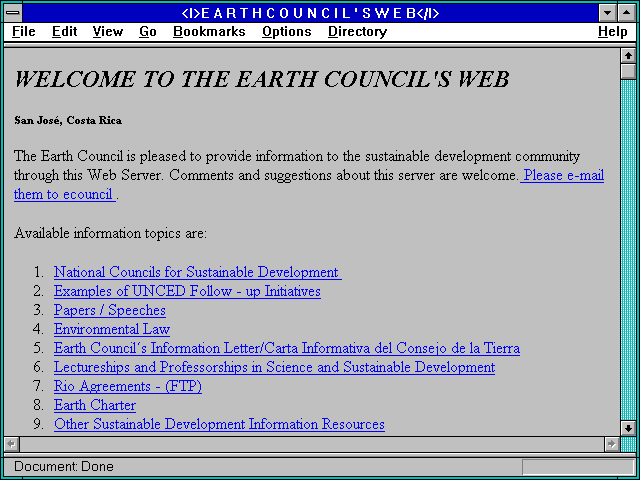
Task: Click the window title bar text
Action: tap(310, 13)
